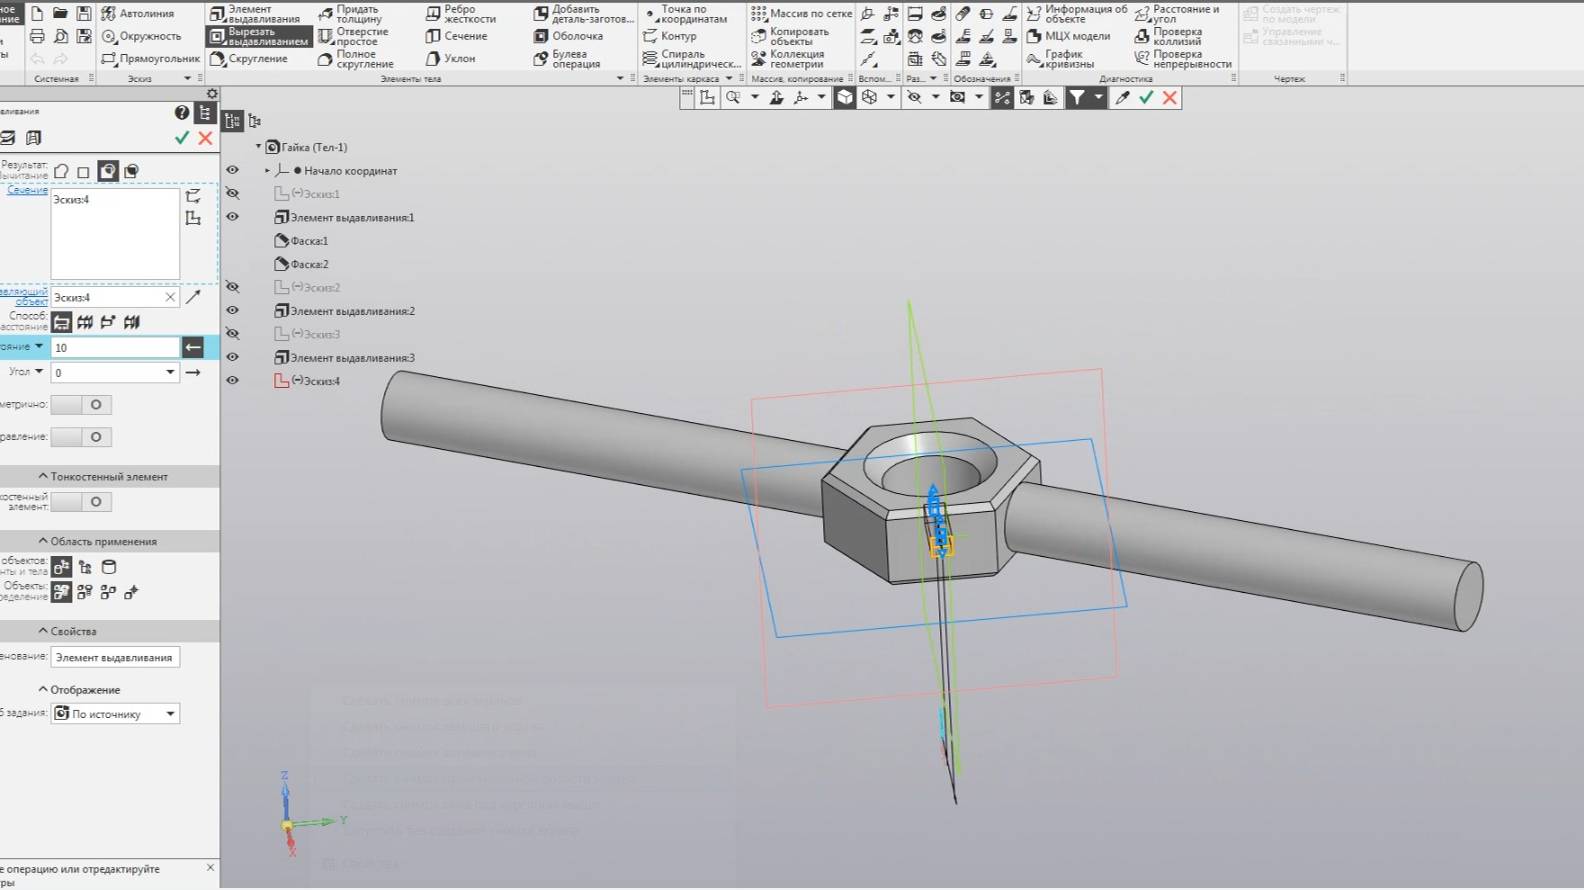Image resolution: width=1584 pixels, height=890 pixels.
Task: Select the intersection result icon
Action: click(x=132, y=171)
